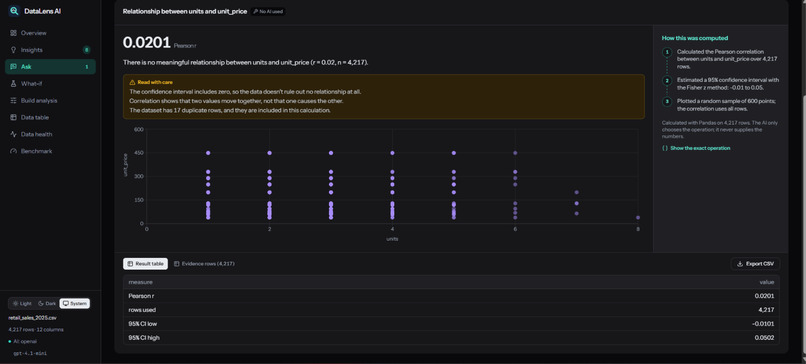
Task: Click the Insights count badge
Action: coord(86,50)
